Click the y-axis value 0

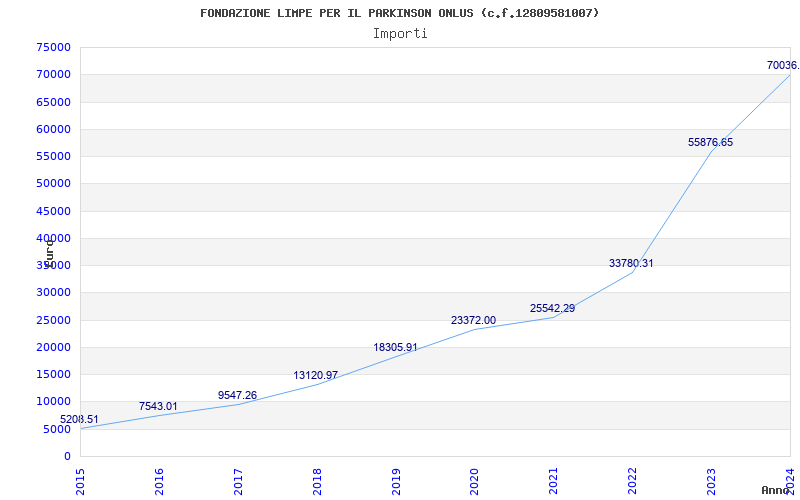[x=67, y=456]
